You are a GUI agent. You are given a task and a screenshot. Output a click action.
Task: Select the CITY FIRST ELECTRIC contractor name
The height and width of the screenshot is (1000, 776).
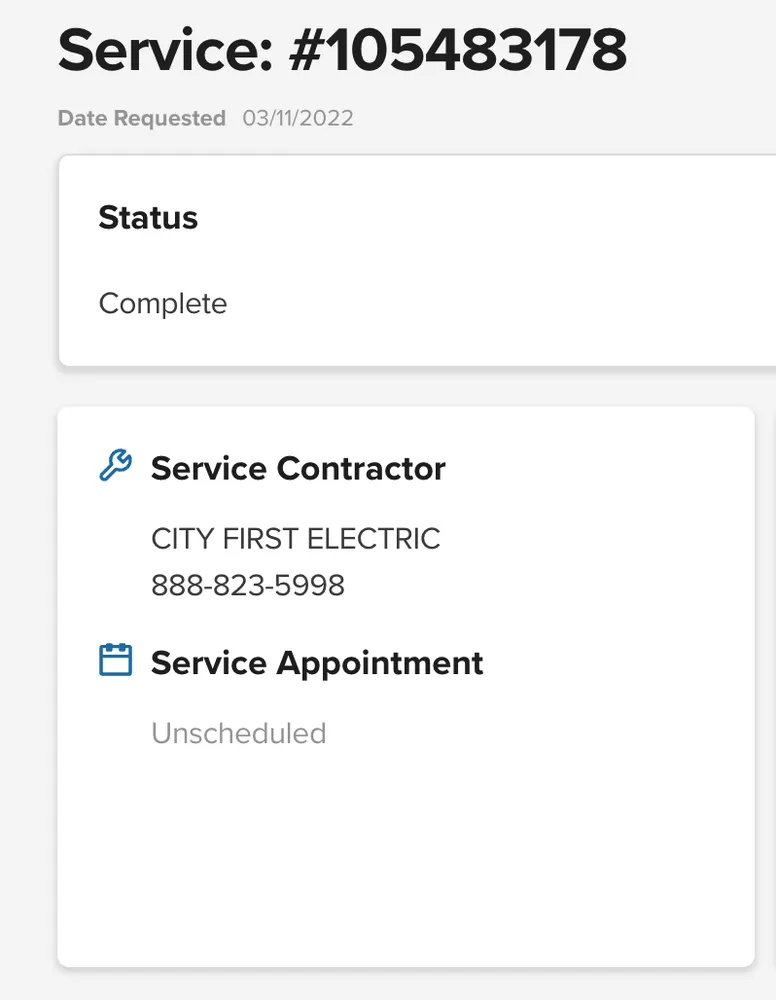295,539
